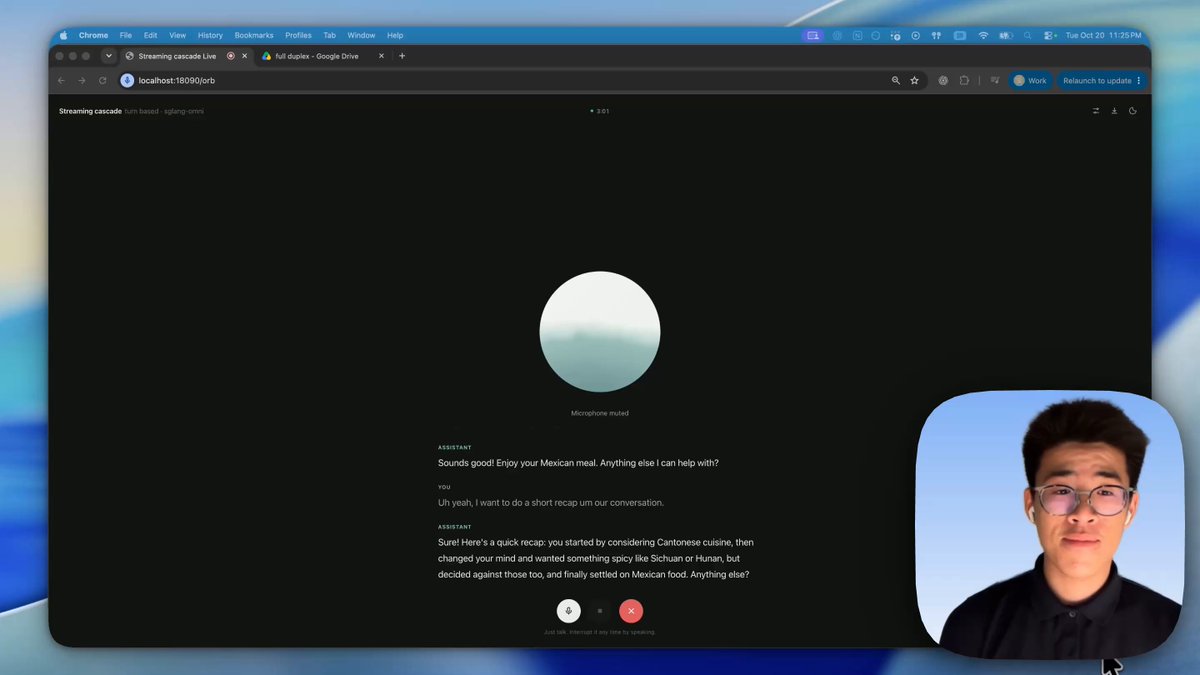Open Spotlight search in the menu bar
Viewport: 1200px width, 675px height.
pos(1027,35)
